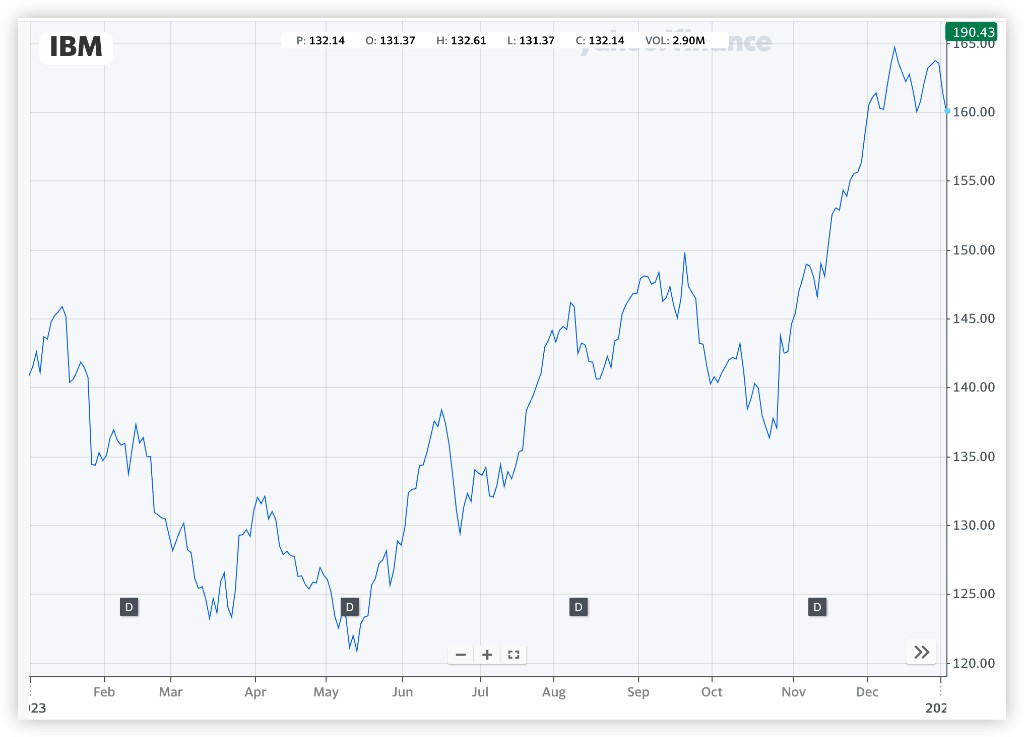1024x737 pixels.
Task: Click the 145.00 price axis label
Action: pyautogui.click(x=974, y=319)
